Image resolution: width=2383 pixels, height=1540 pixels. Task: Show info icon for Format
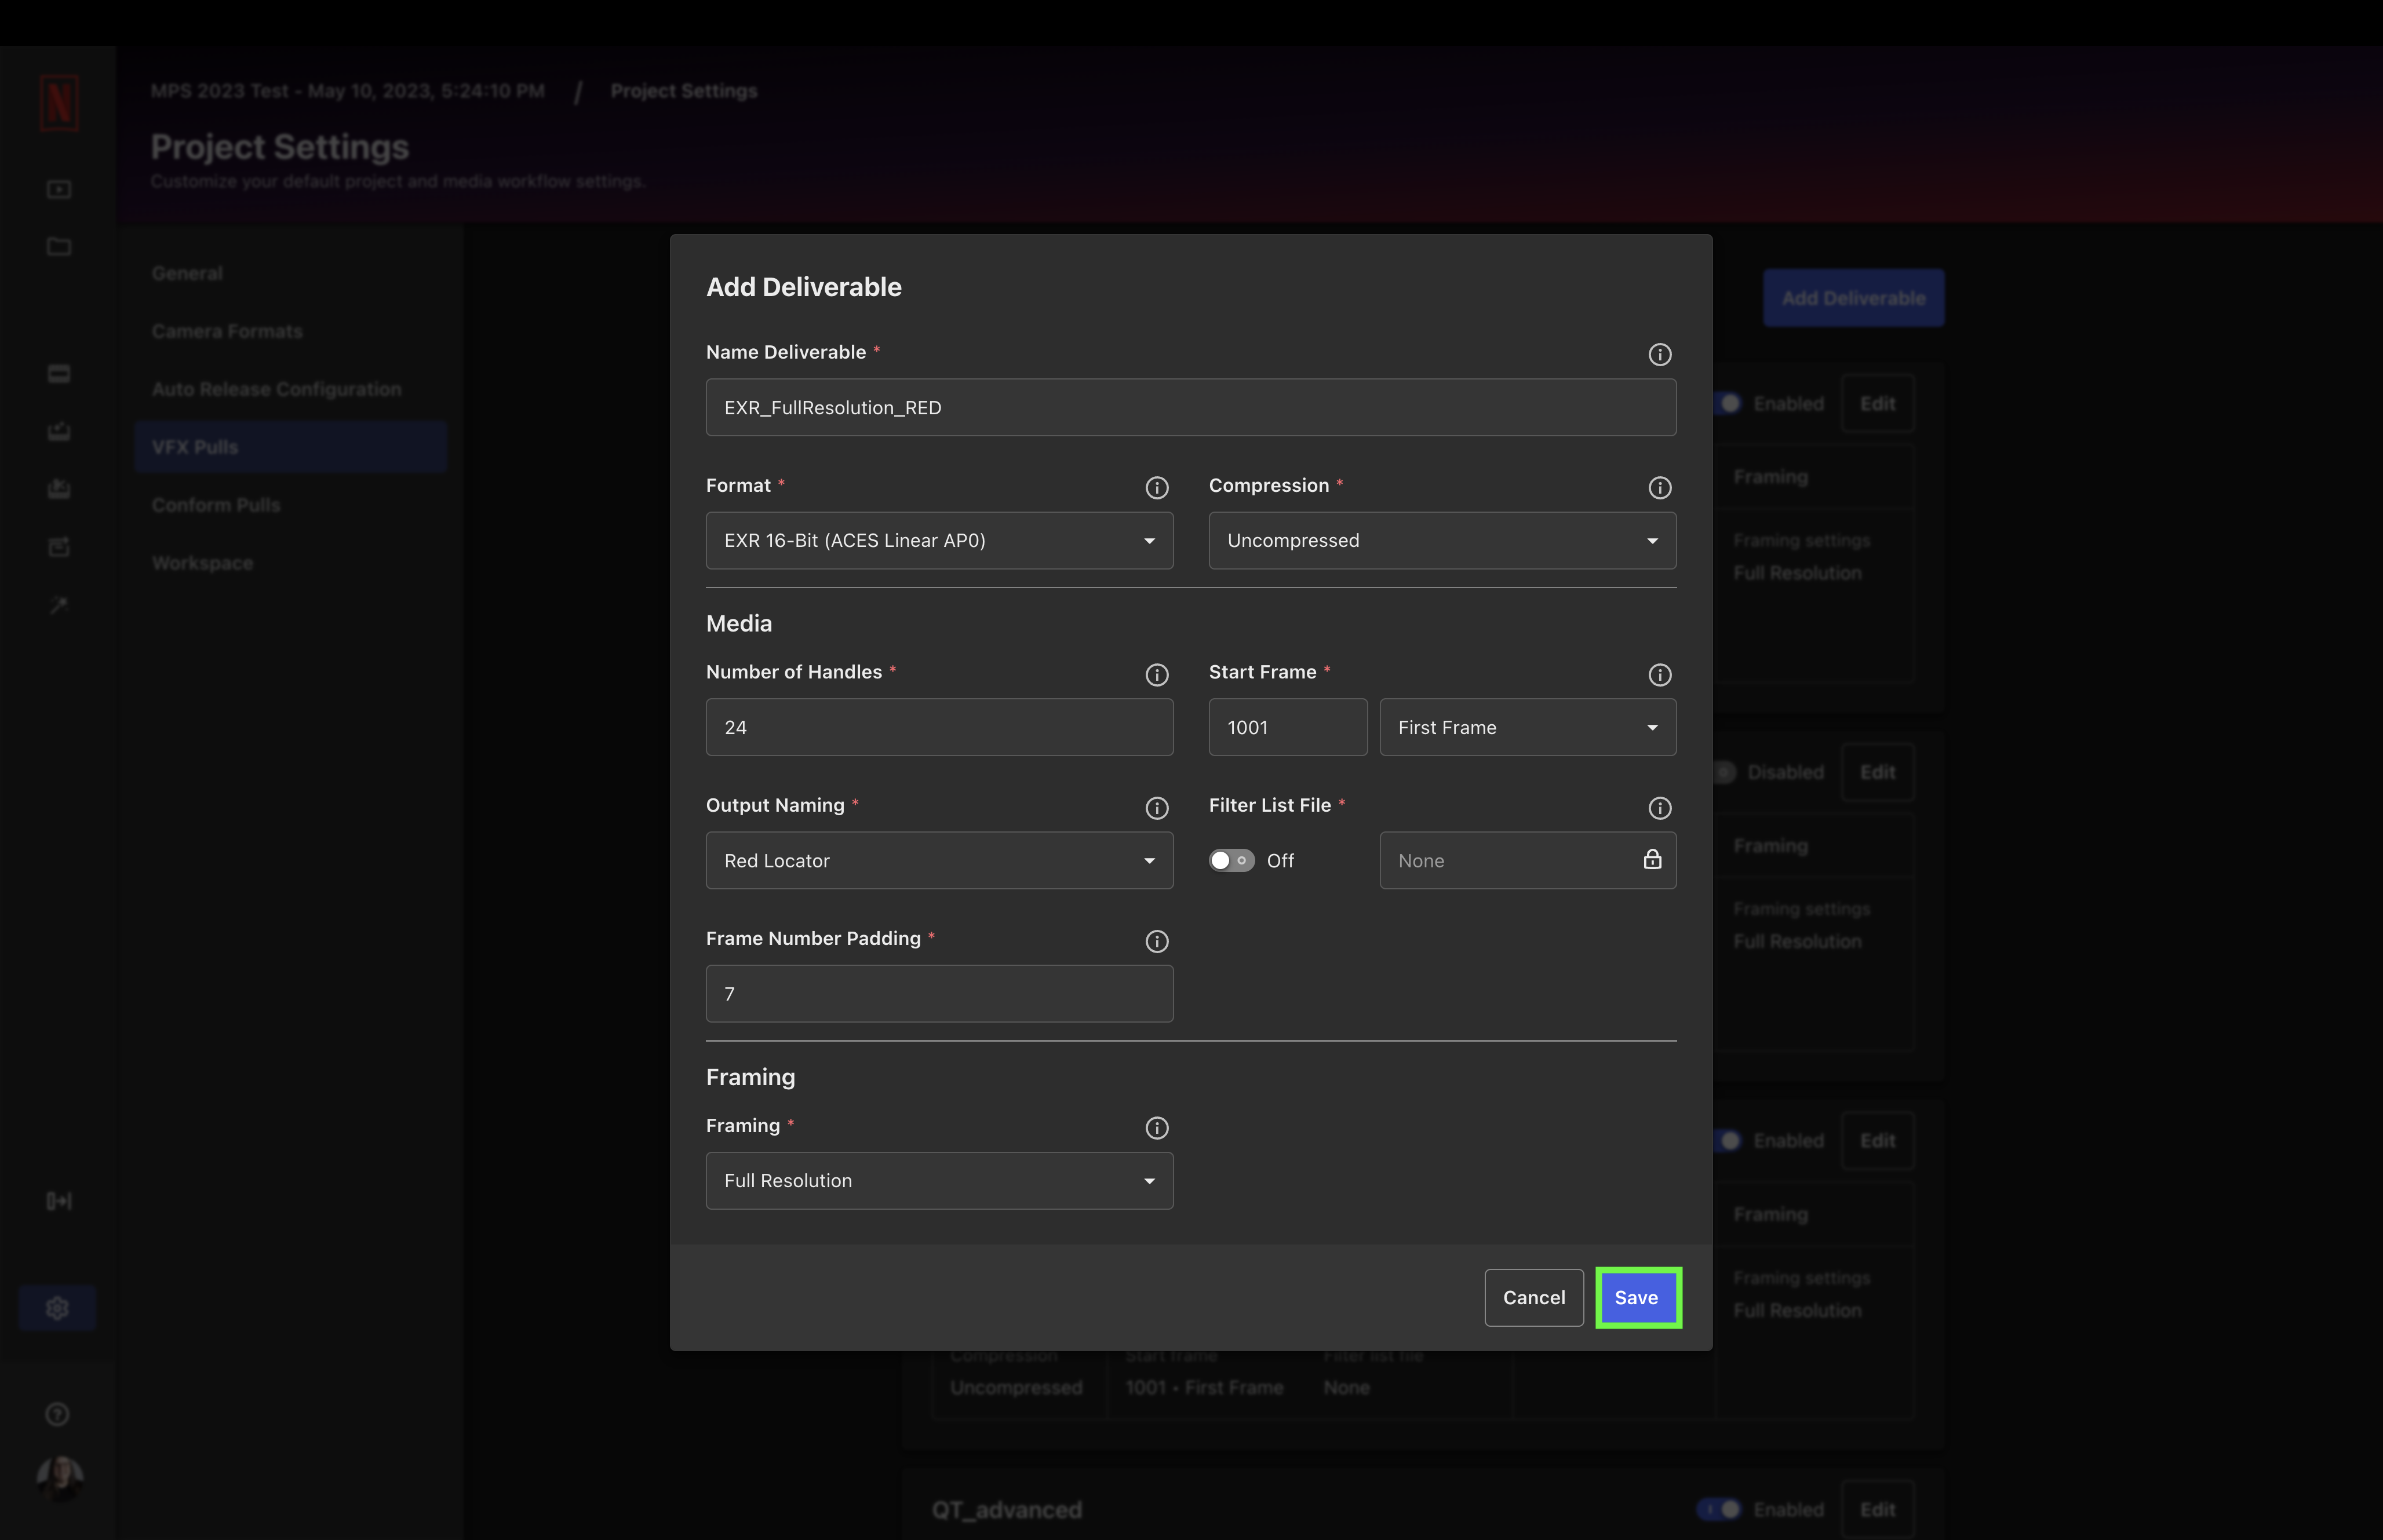pyautogui.click(x=1156, y=487)
